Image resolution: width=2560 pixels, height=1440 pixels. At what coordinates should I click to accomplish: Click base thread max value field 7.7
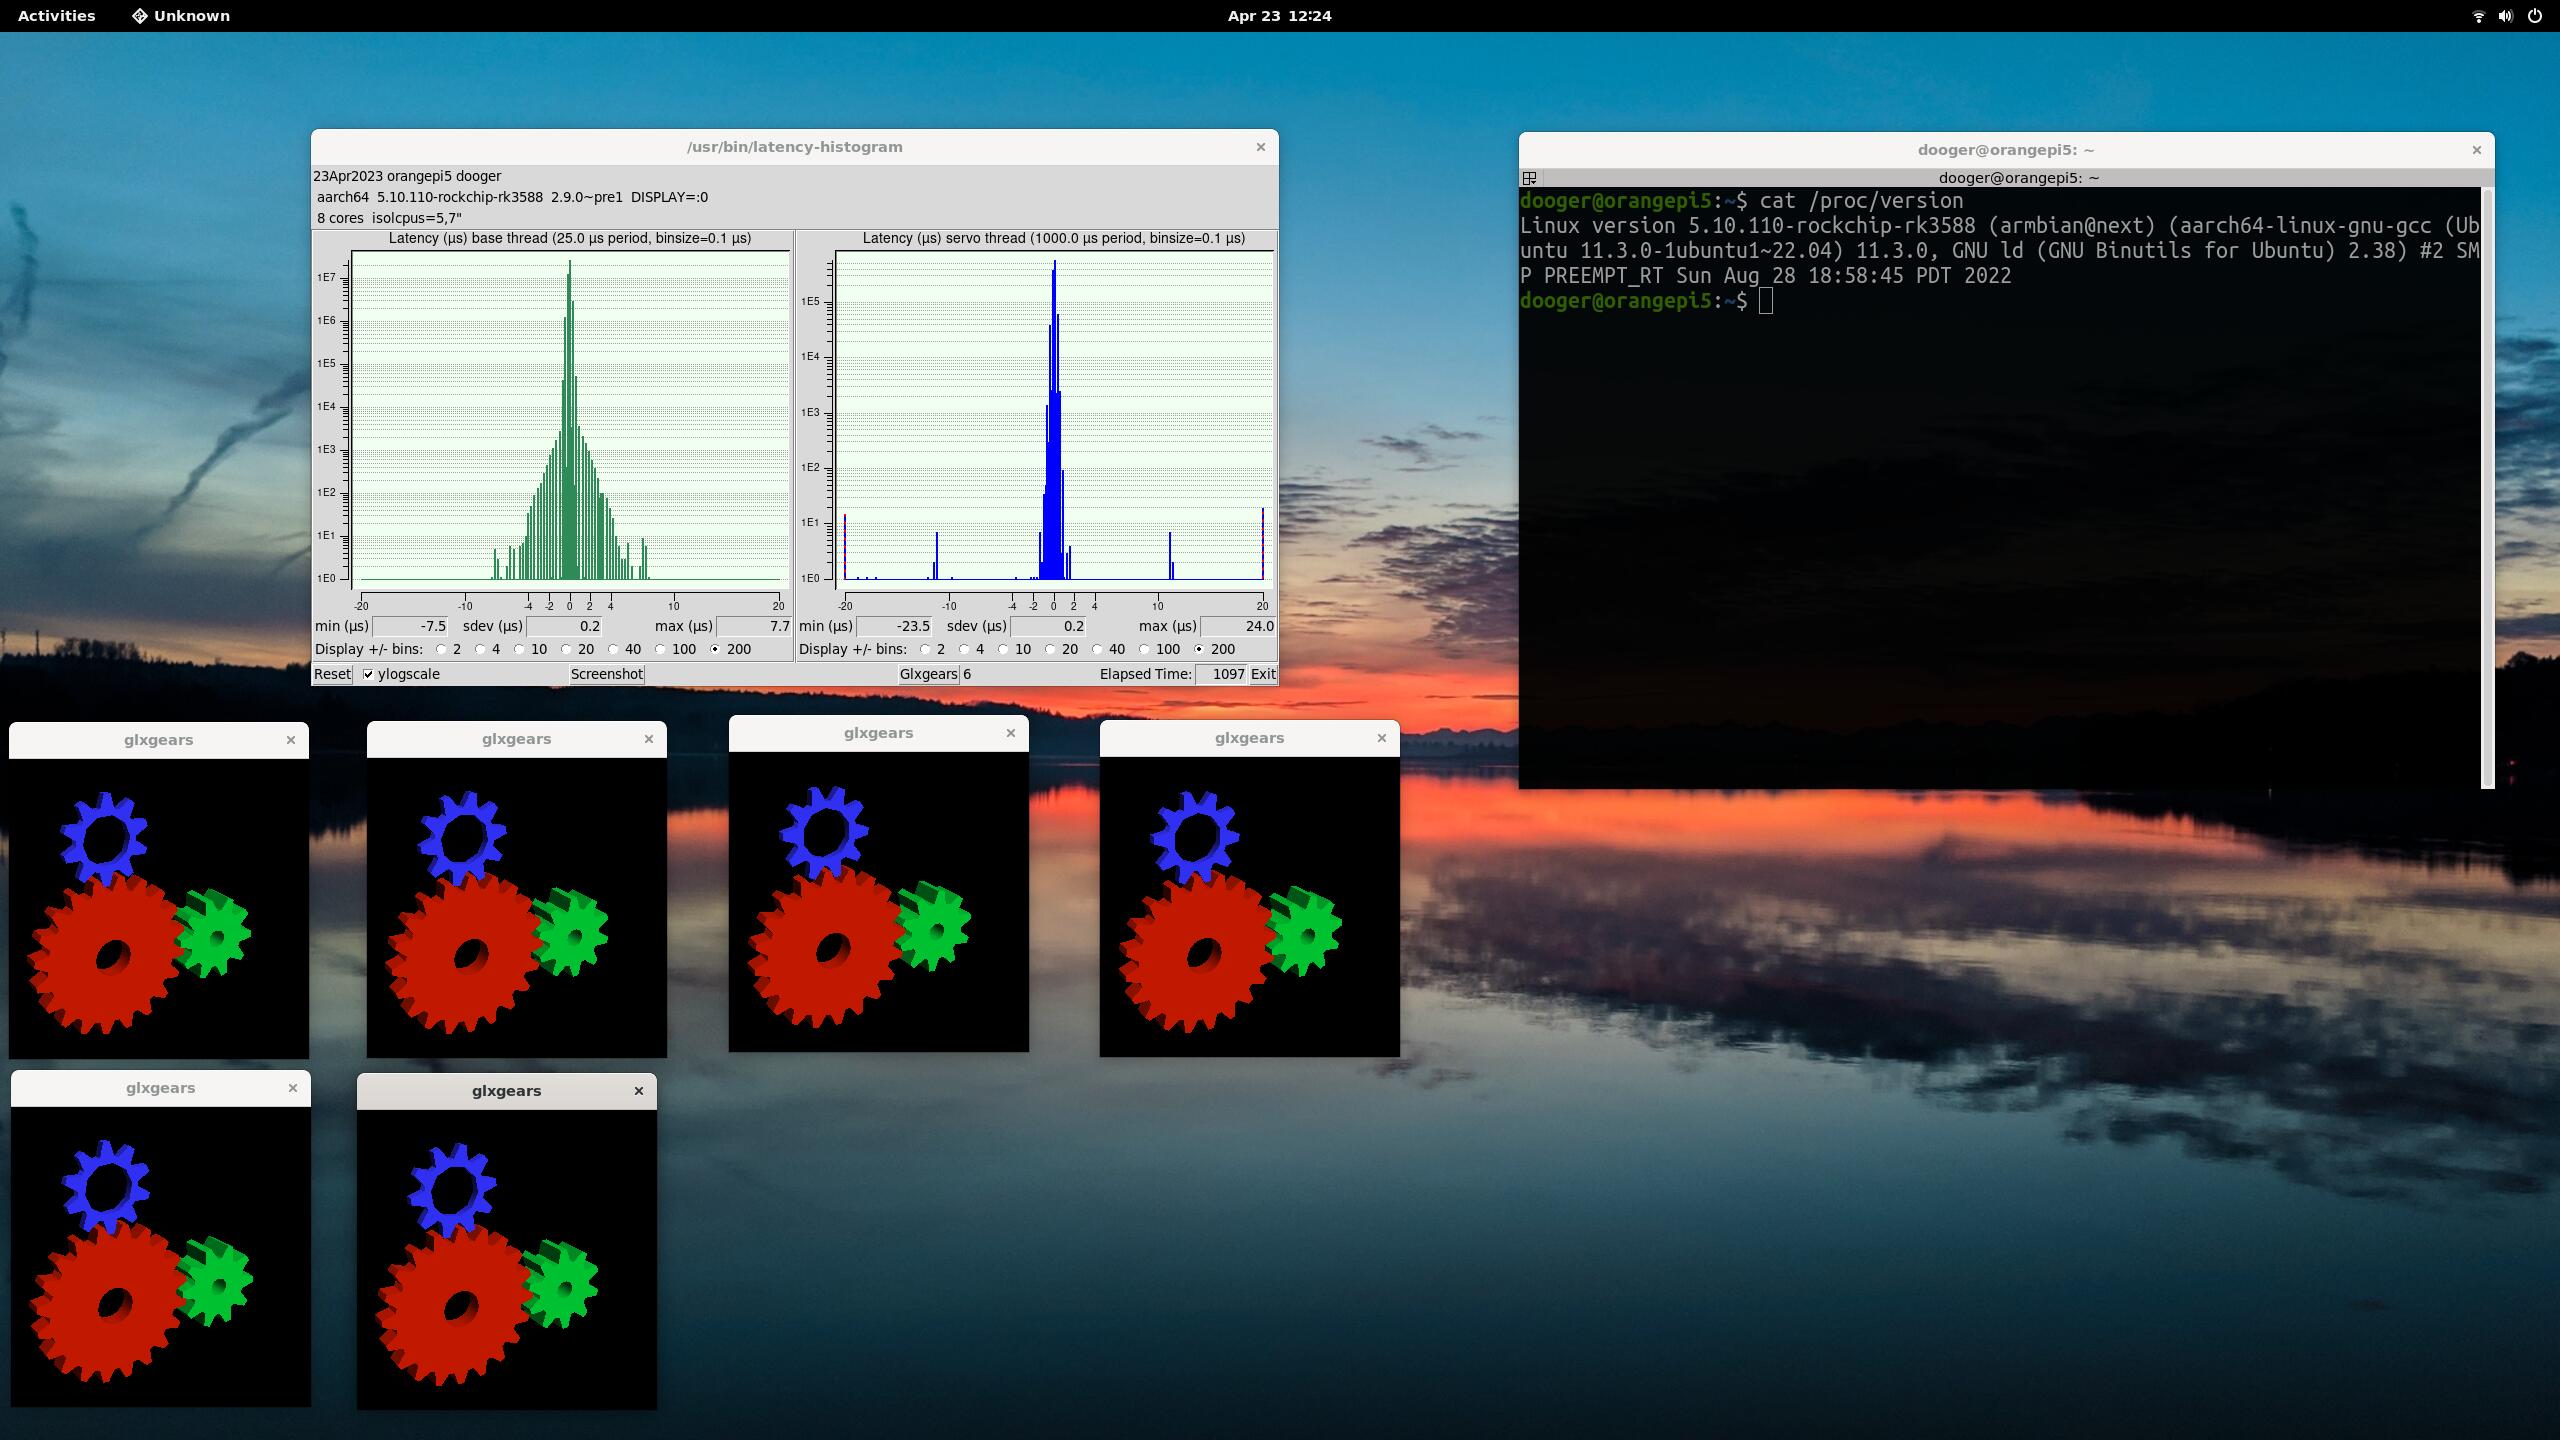pos(754,626)
